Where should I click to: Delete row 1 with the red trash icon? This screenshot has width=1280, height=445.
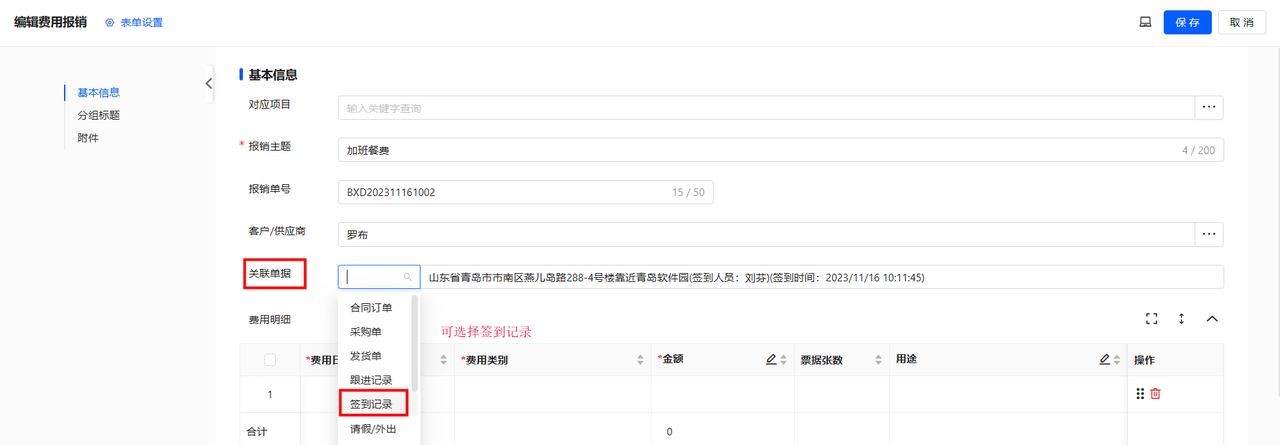point(1156,394)
